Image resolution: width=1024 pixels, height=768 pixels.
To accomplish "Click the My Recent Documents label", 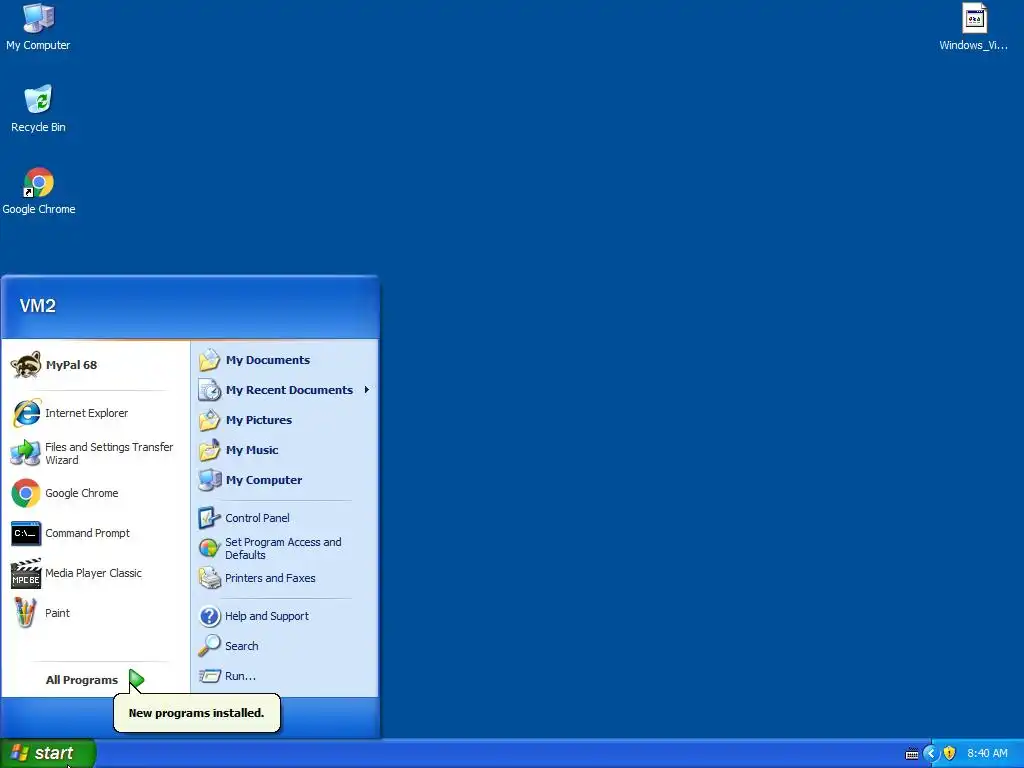I will point(289,390).
